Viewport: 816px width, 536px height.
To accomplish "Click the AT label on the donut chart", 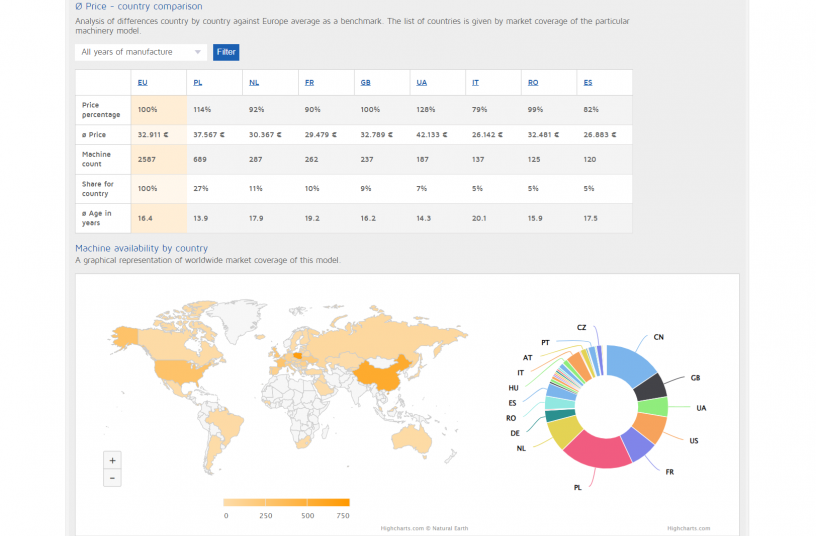I will coord(528,358).
